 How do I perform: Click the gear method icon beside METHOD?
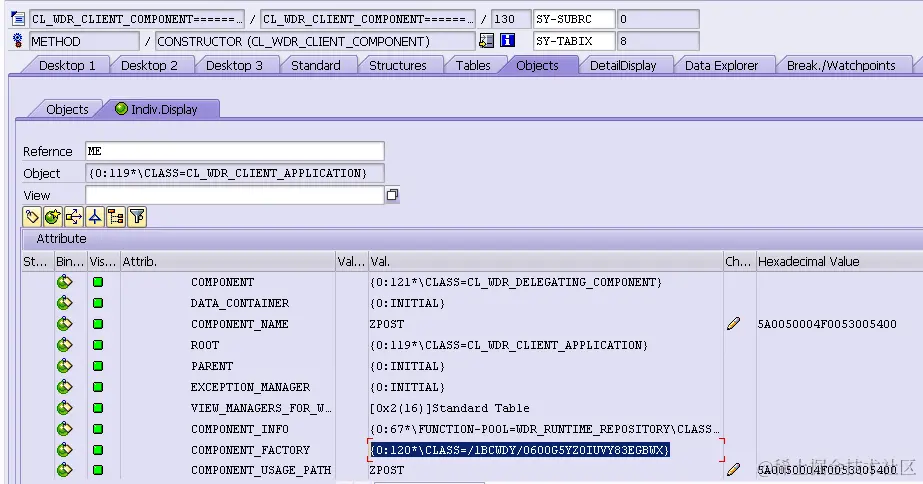(x=18, y=41)
